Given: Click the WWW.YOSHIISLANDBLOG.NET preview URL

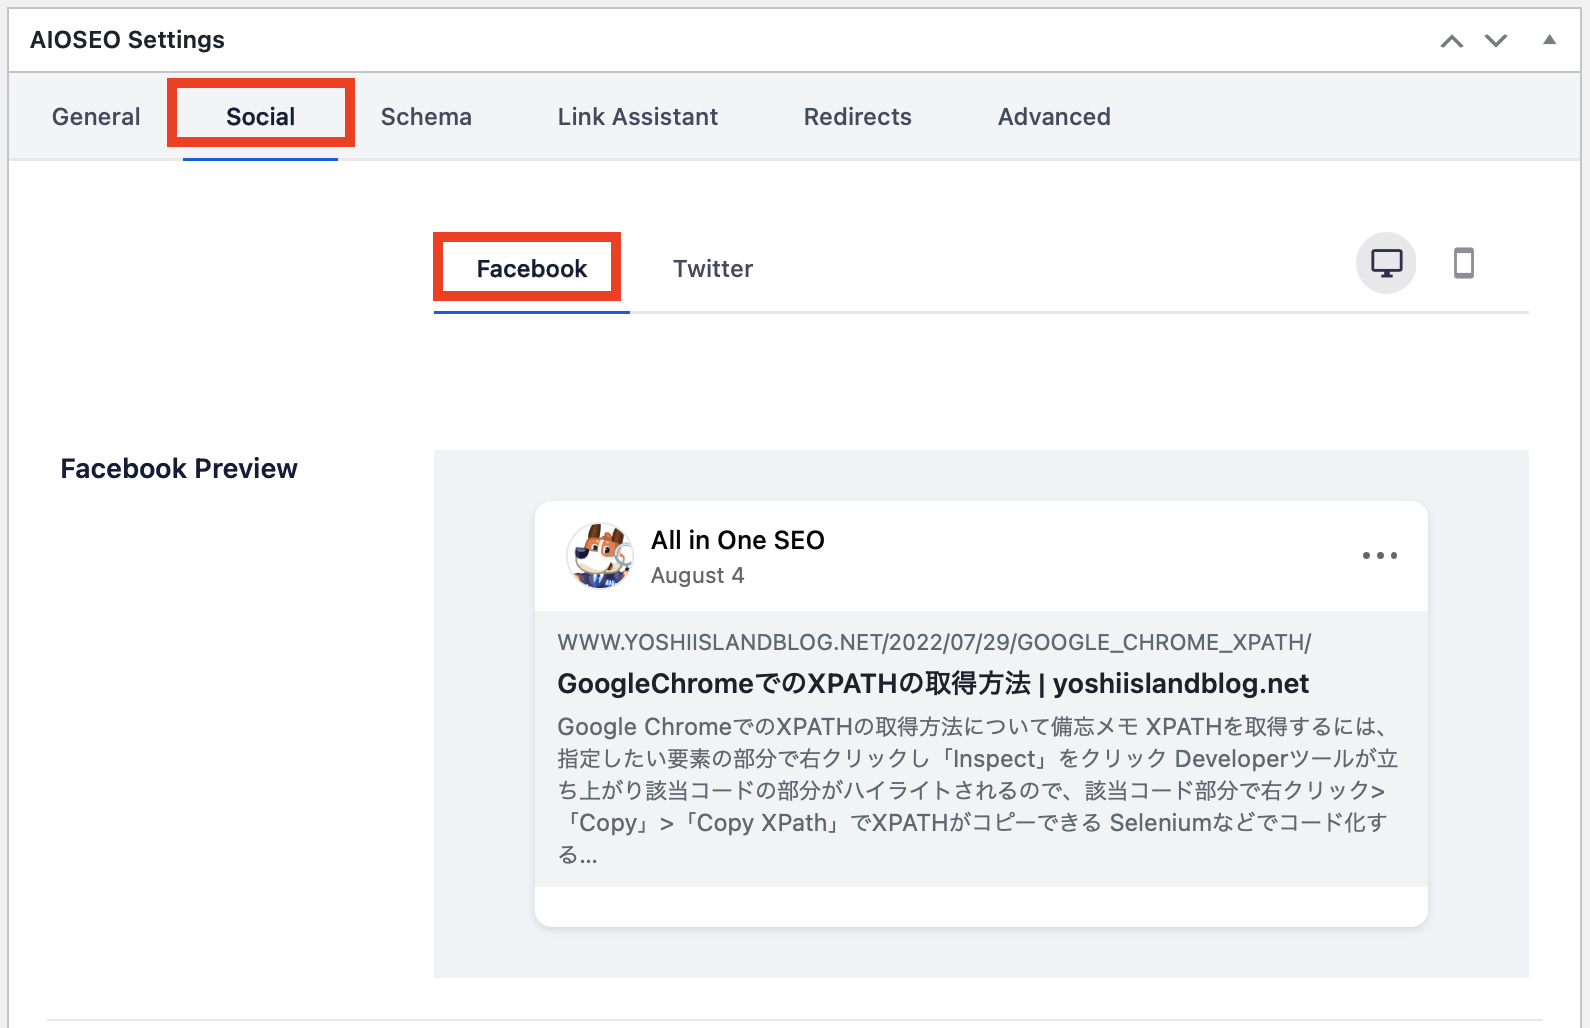Looking at the screenshot, I should pos(934,642).
